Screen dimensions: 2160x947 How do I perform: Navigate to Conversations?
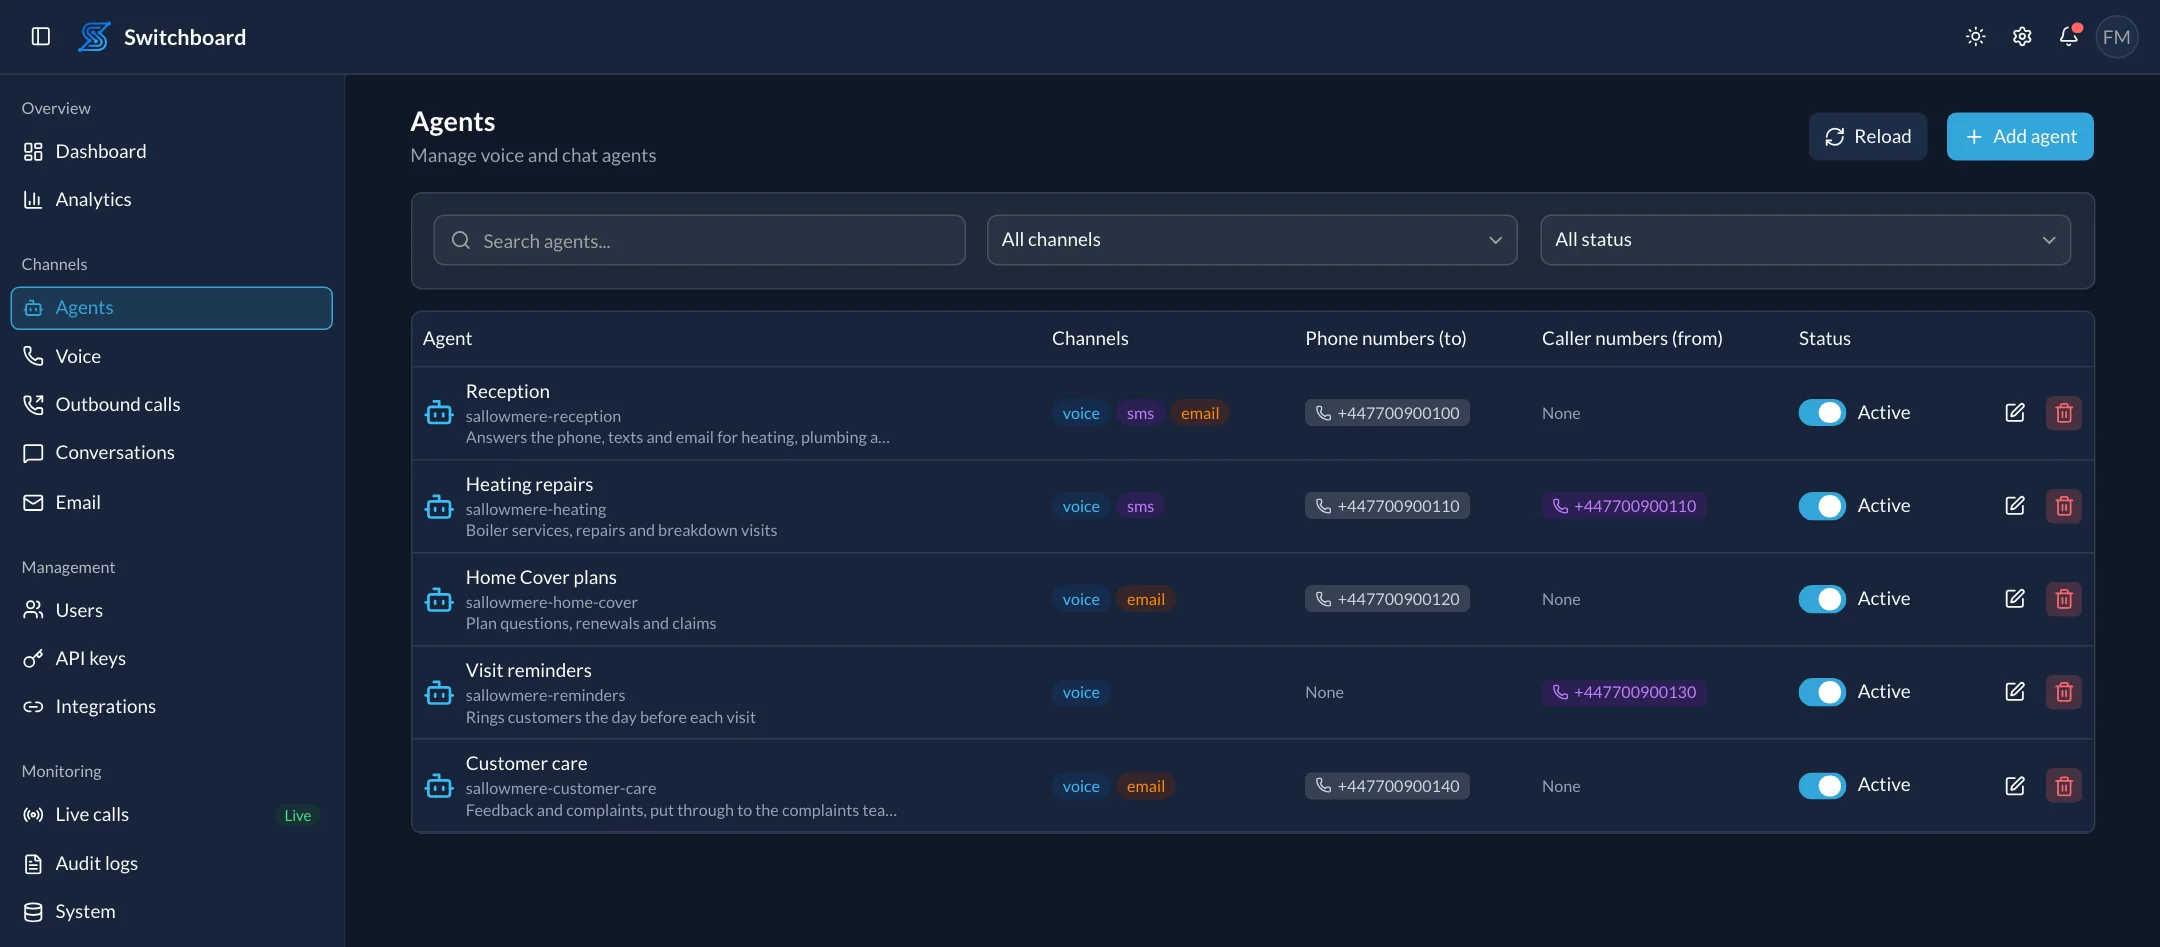(x=172, y=453)
